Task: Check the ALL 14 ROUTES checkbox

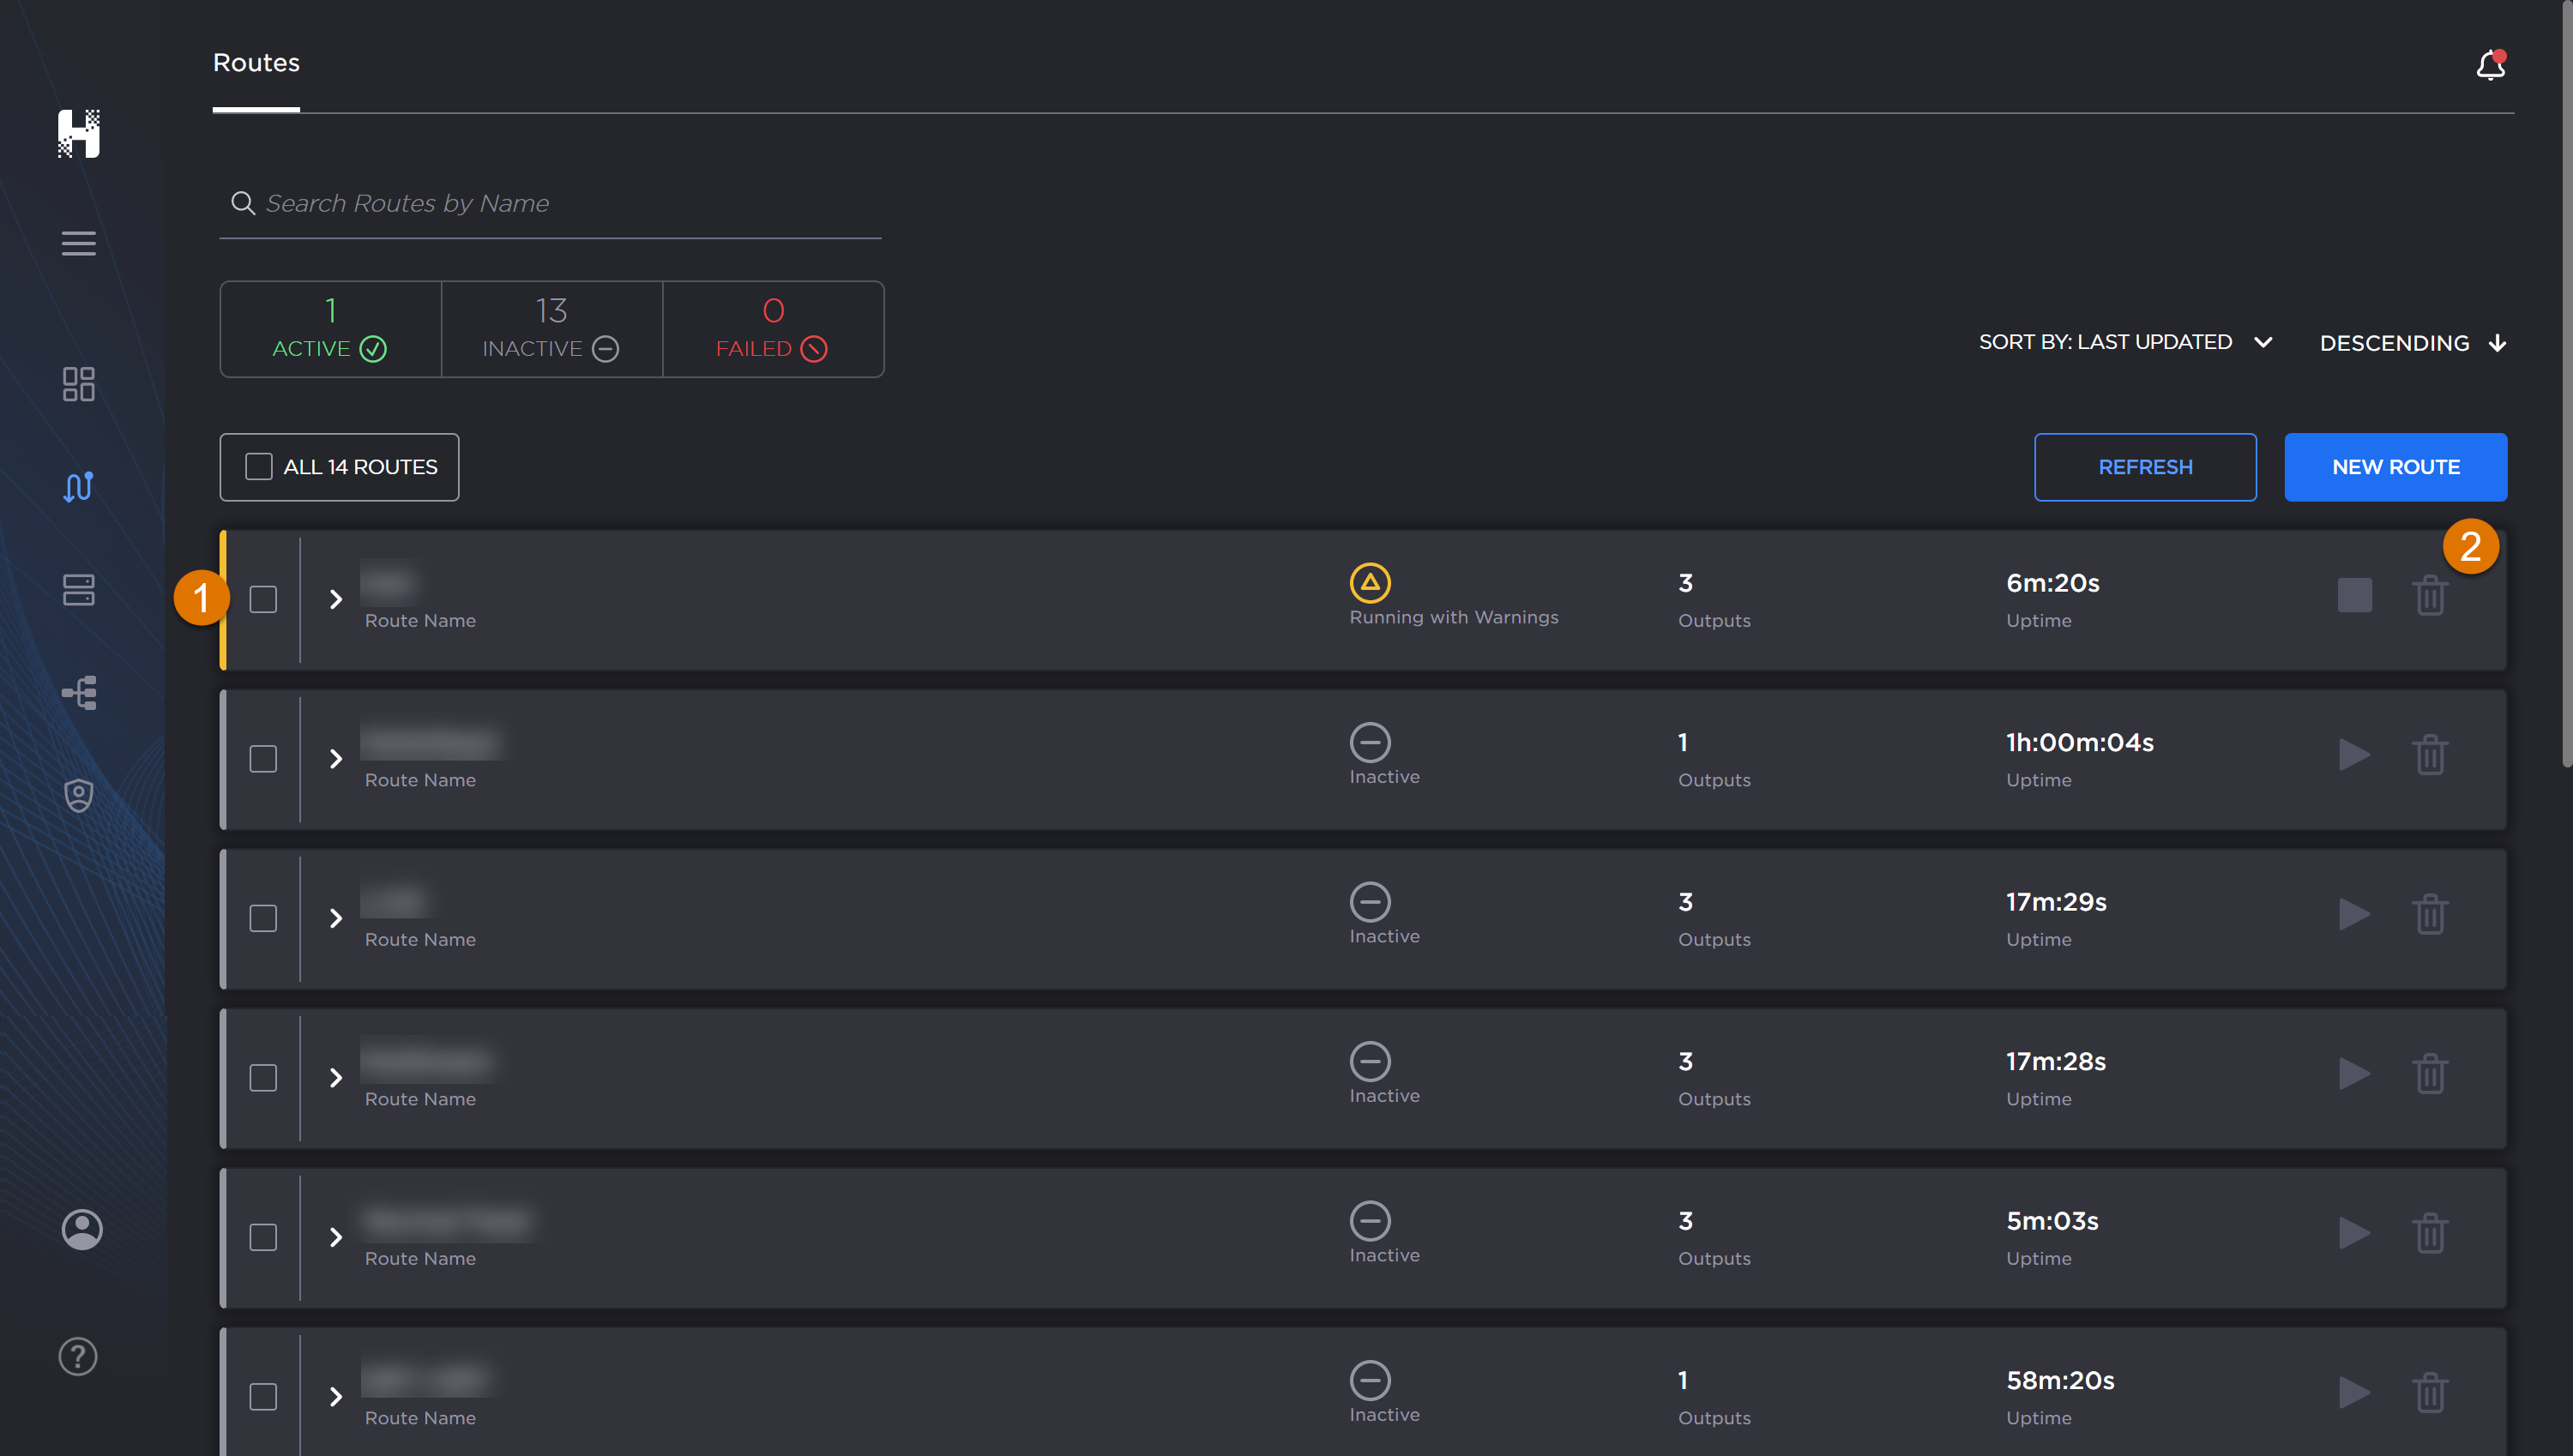Action: point(259,465)
